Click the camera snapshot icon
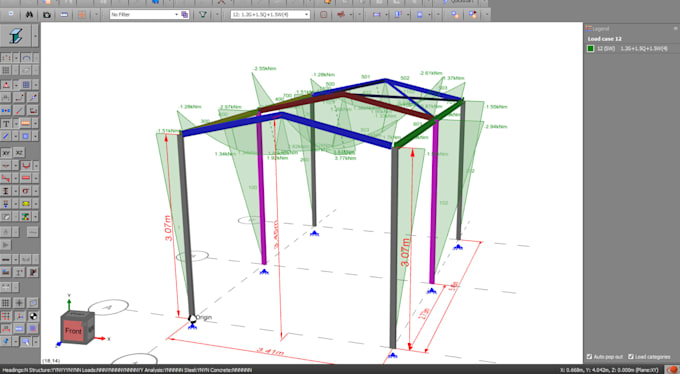 46,14
